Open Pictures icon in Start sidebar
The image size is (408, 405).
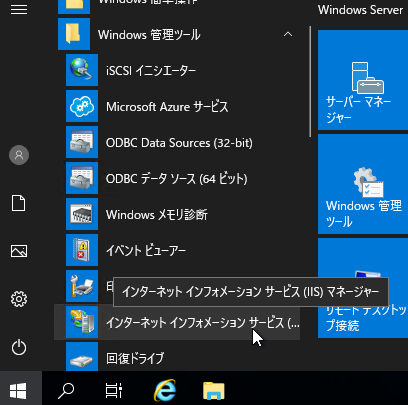19,251
